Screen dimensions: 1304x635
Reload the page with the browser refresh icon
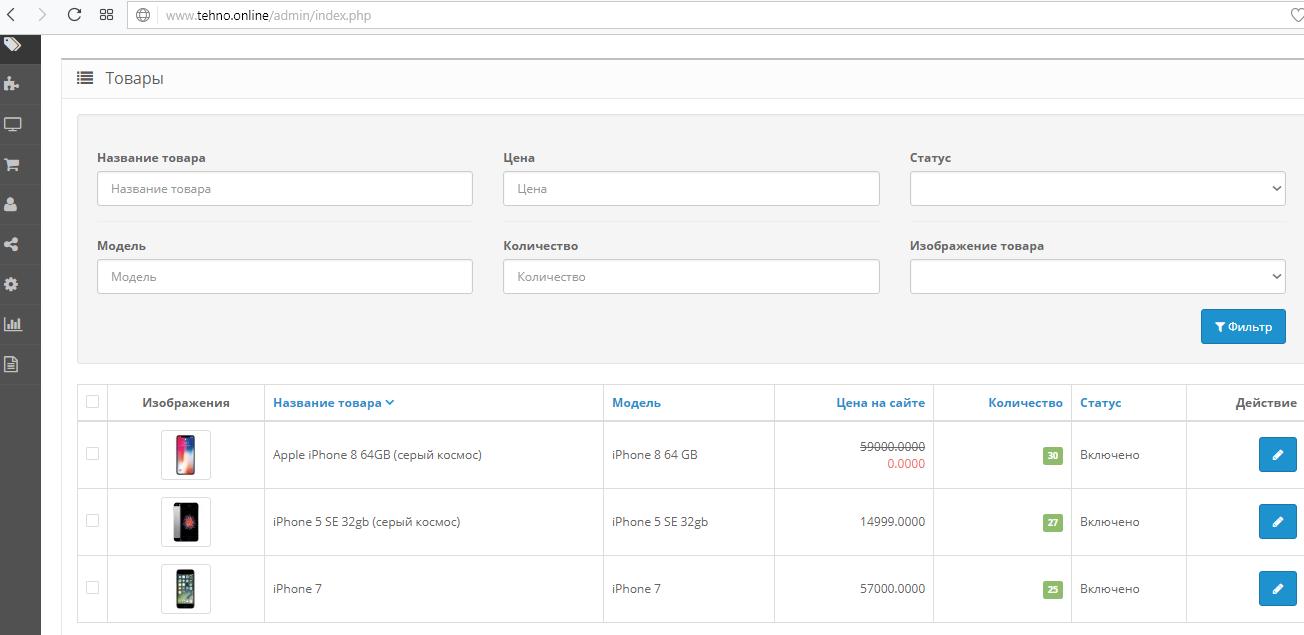[x=74, y=15]
